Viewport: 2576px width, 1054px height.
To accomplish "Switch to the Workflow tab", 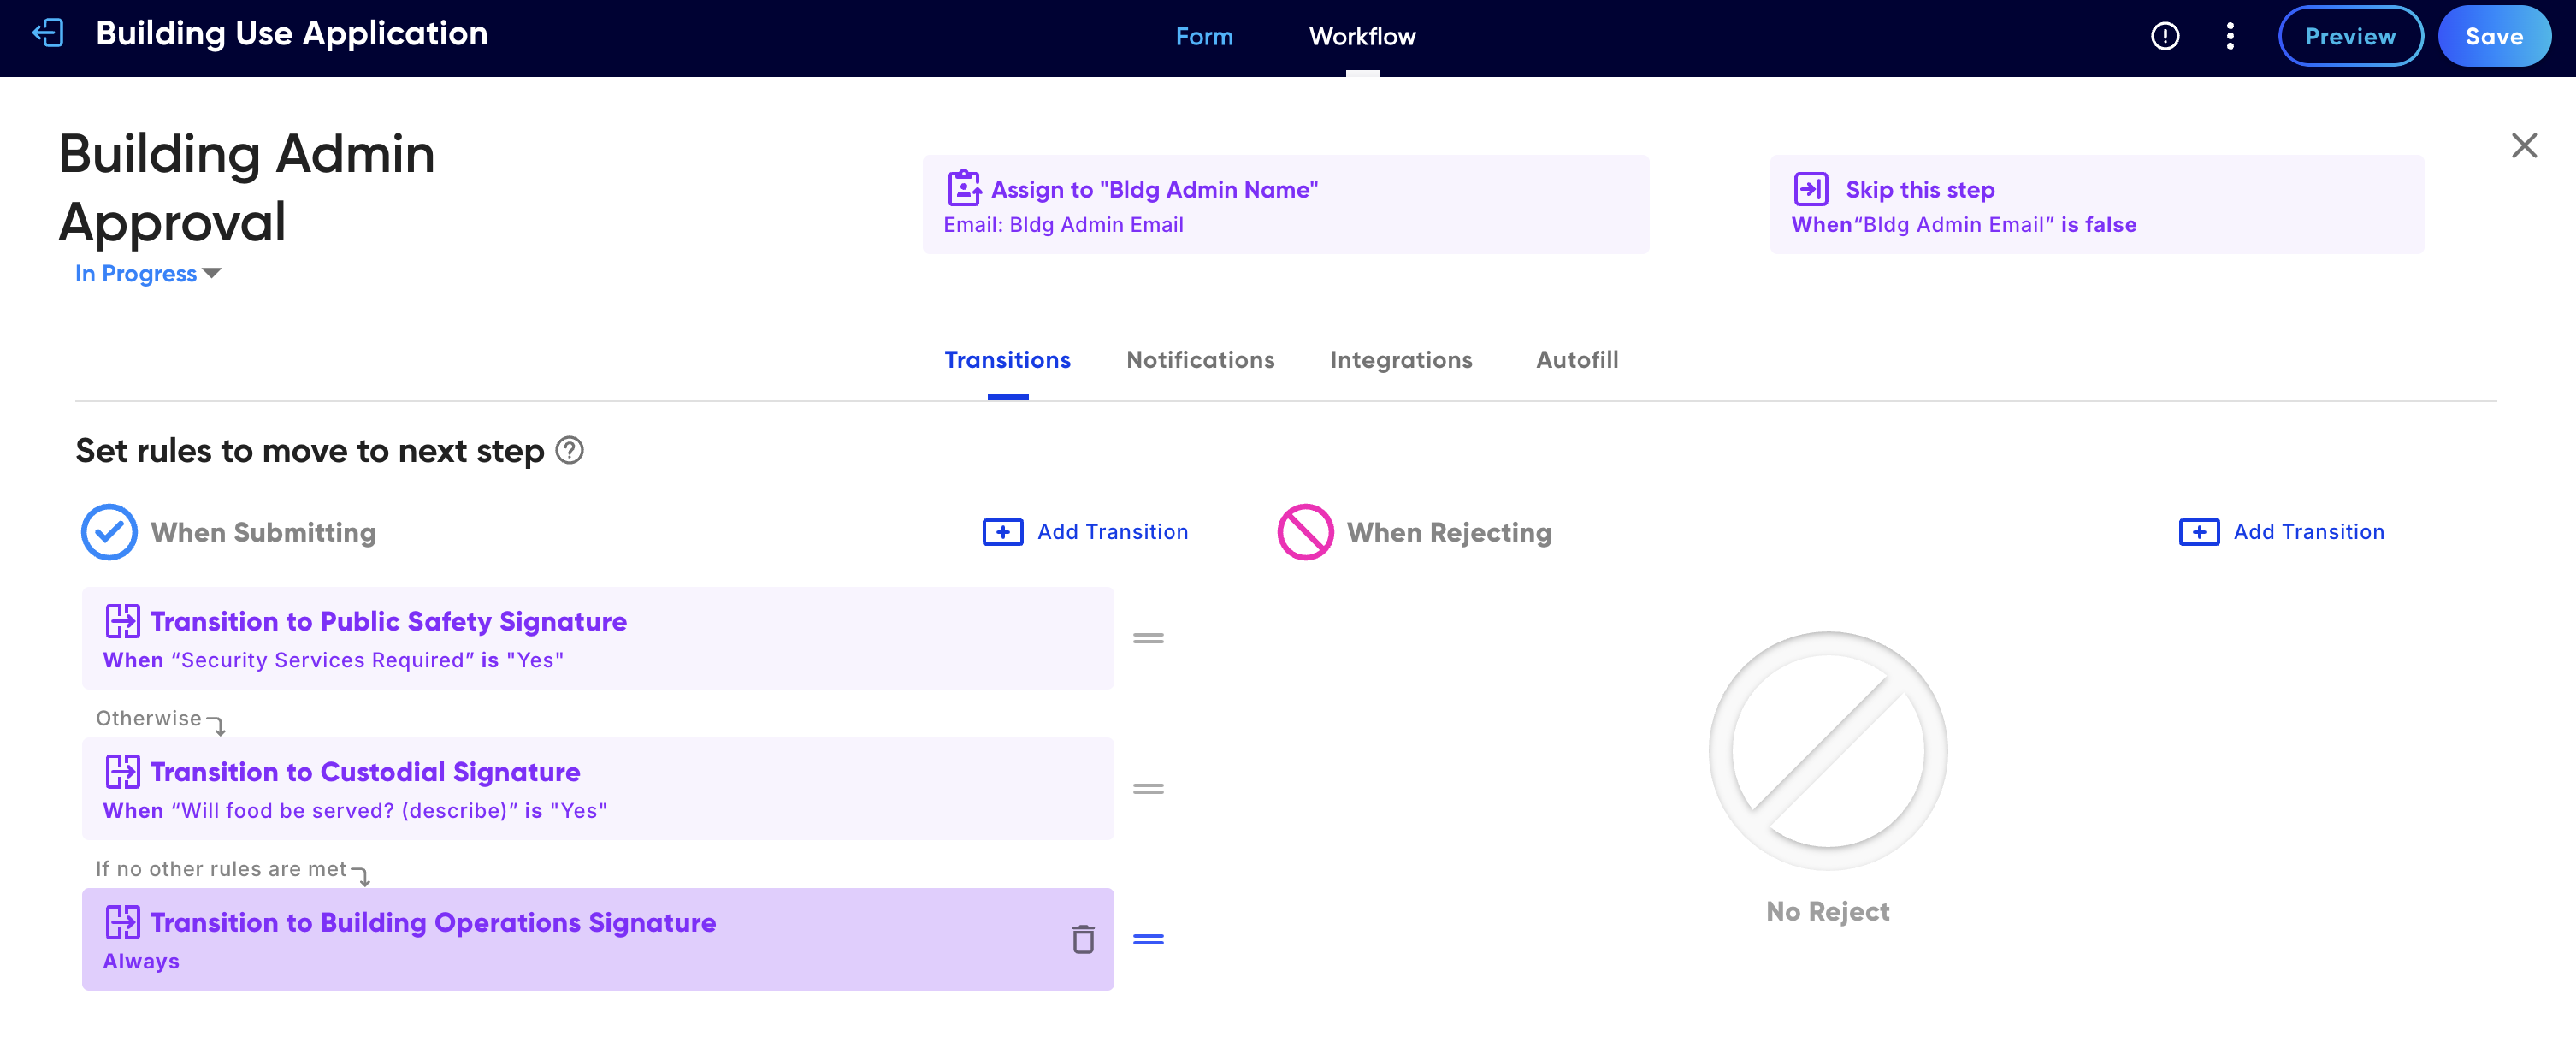I will 1362,37.
